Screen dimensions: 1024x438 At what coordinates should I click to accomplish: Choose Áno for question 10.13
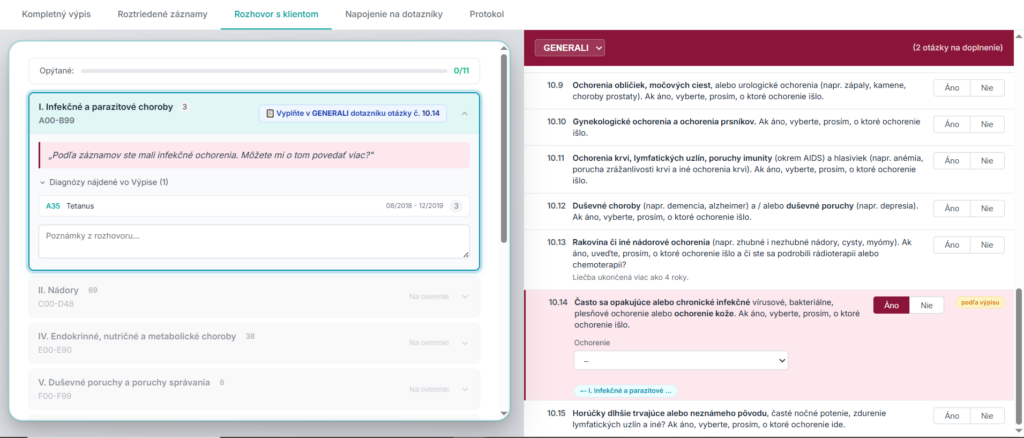point(952,245)
